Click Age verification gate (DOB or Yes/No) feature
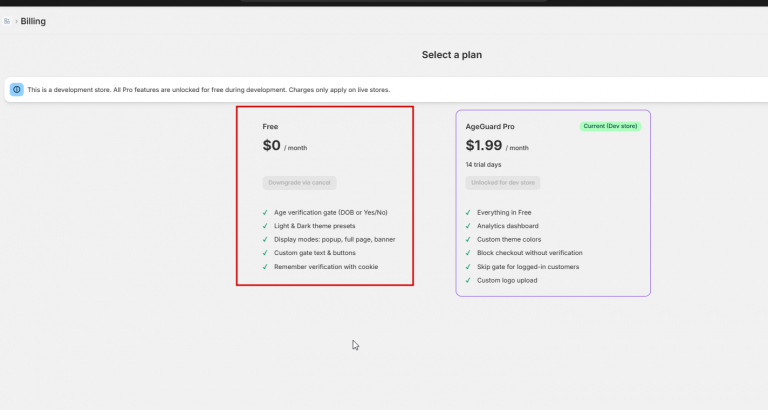The width and height of the screenshot is (768, 410). point(331,213)
